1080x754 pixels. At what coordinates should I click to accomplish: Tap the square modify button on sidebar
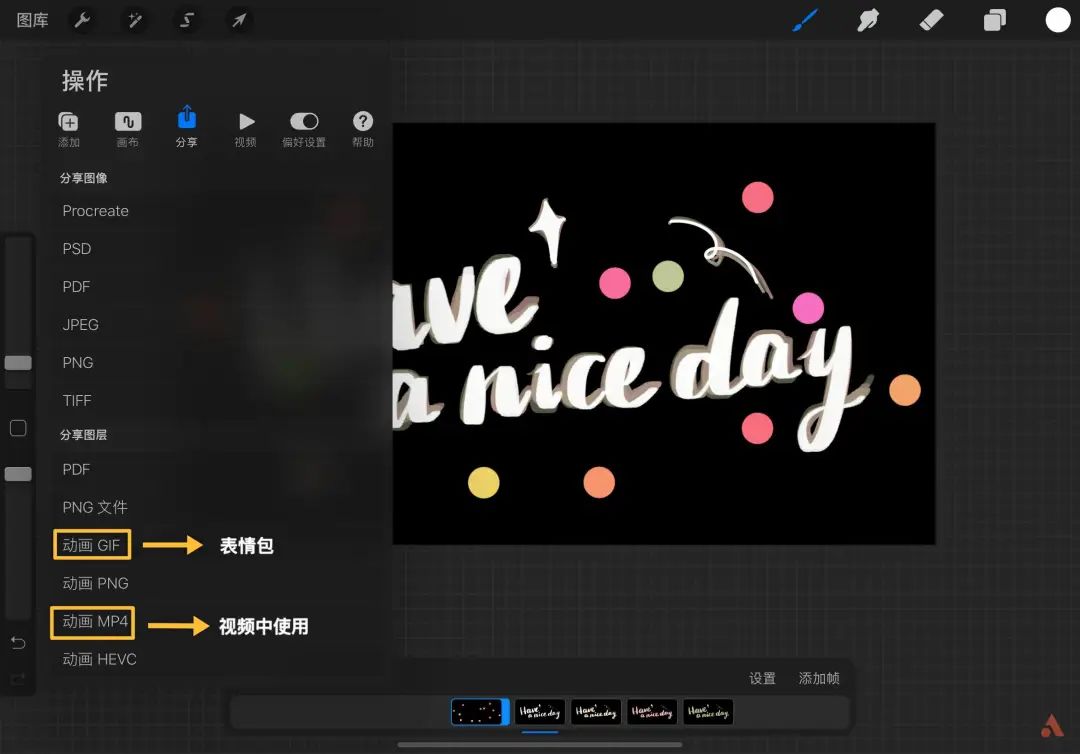point(18,428)
